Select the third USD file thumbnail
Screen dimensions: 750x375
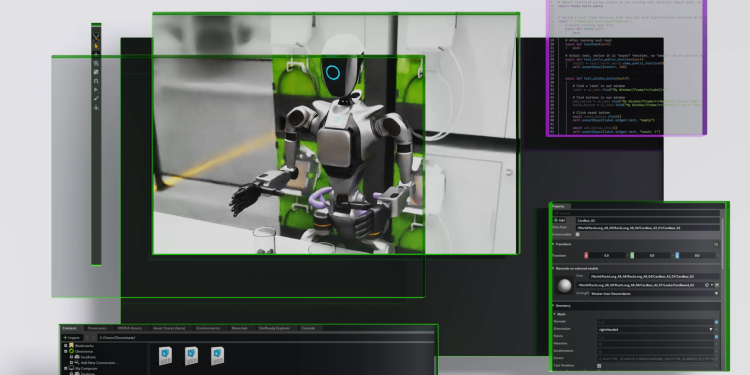[x=217, y=356]
